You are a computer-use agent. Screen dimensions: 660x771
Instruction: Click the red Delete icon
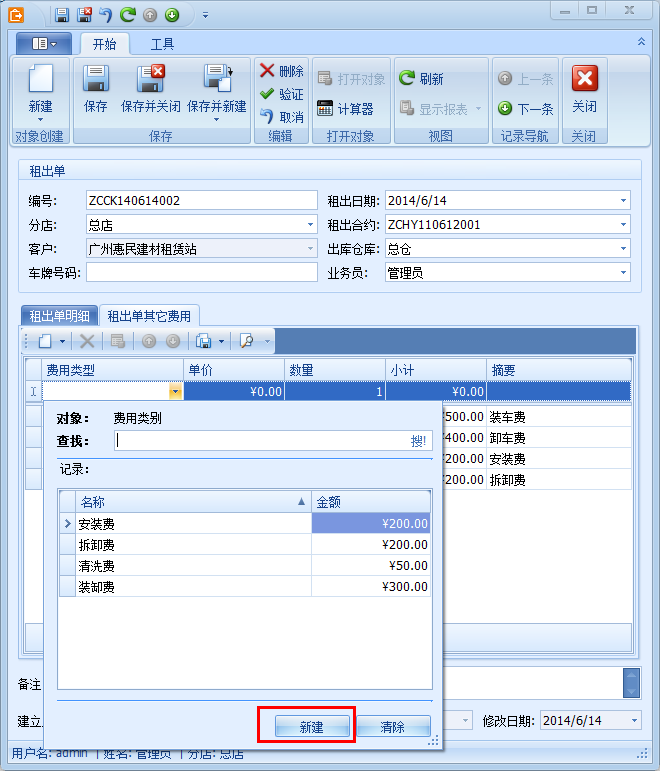click(x=268, y=71)
